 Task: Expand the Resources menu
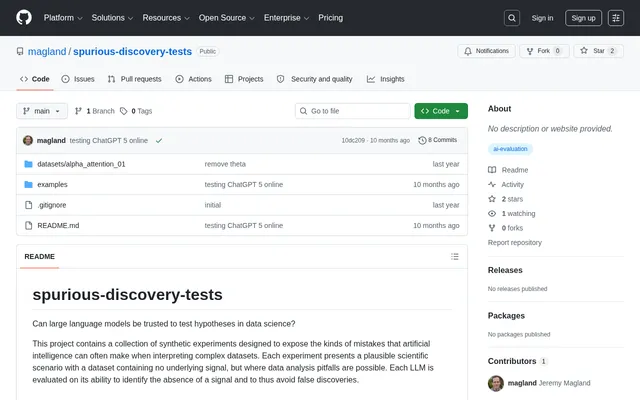click(x=166, y=18)
